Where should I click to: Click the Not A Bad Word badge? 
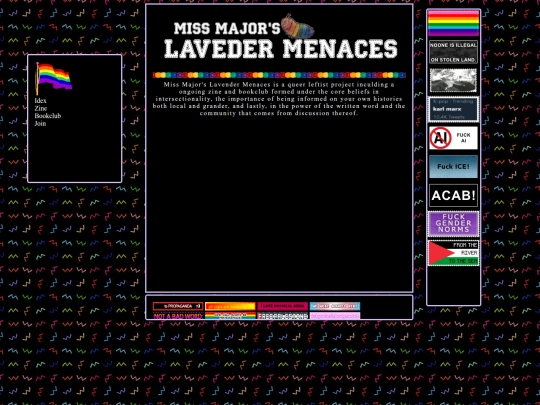(178, 316)
